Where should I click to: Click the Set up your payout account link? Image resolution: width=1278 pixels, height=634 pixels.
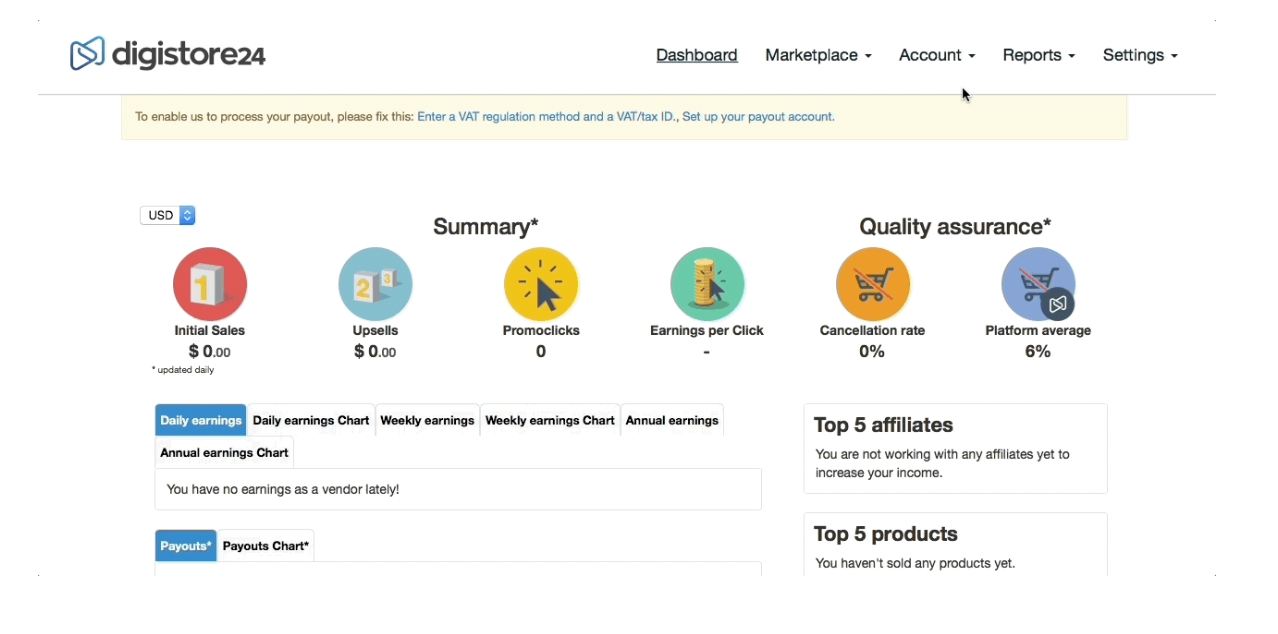pyautogui.click(x=758, y=117)
